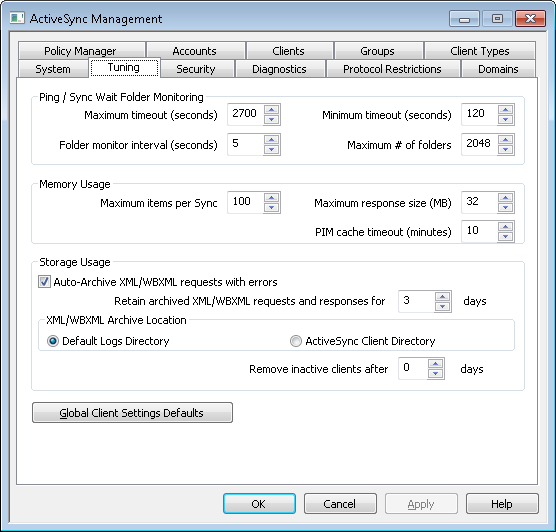The image size is (556, 532).
Task: Open Help for this dialog
Action: [x=502, y=504]
